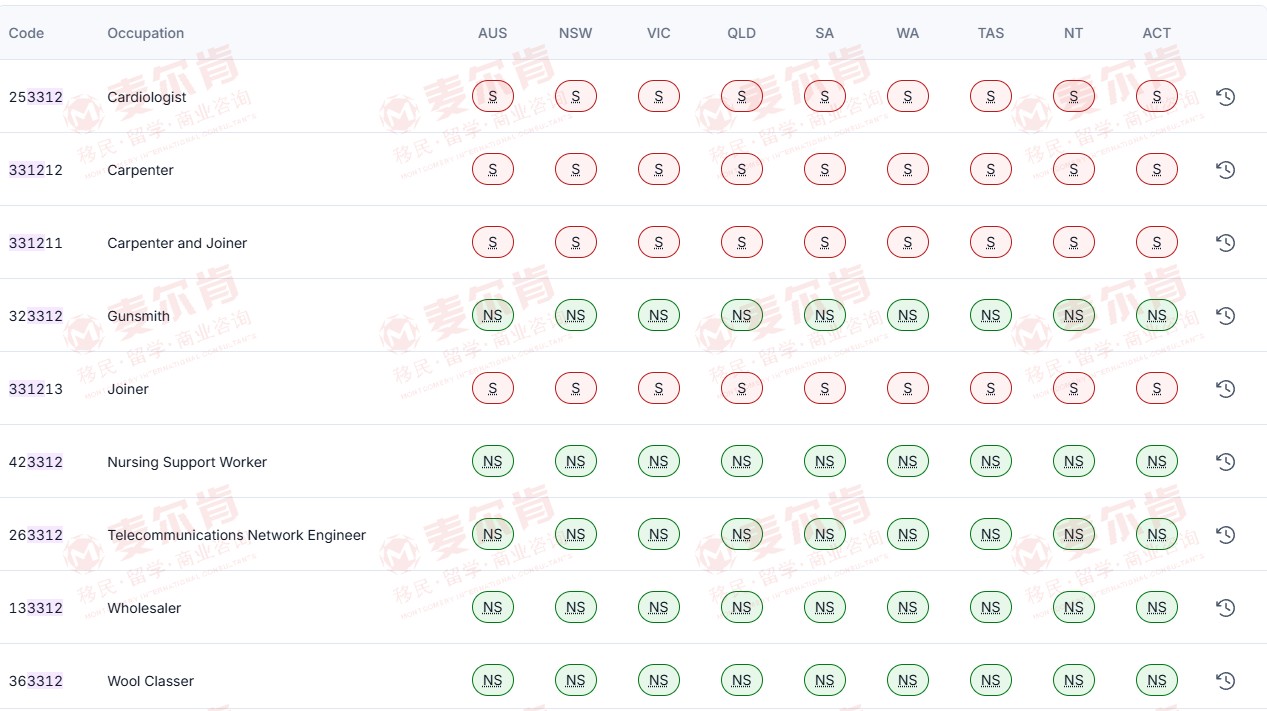Click the Occupation column header

(x=146, y=33)
